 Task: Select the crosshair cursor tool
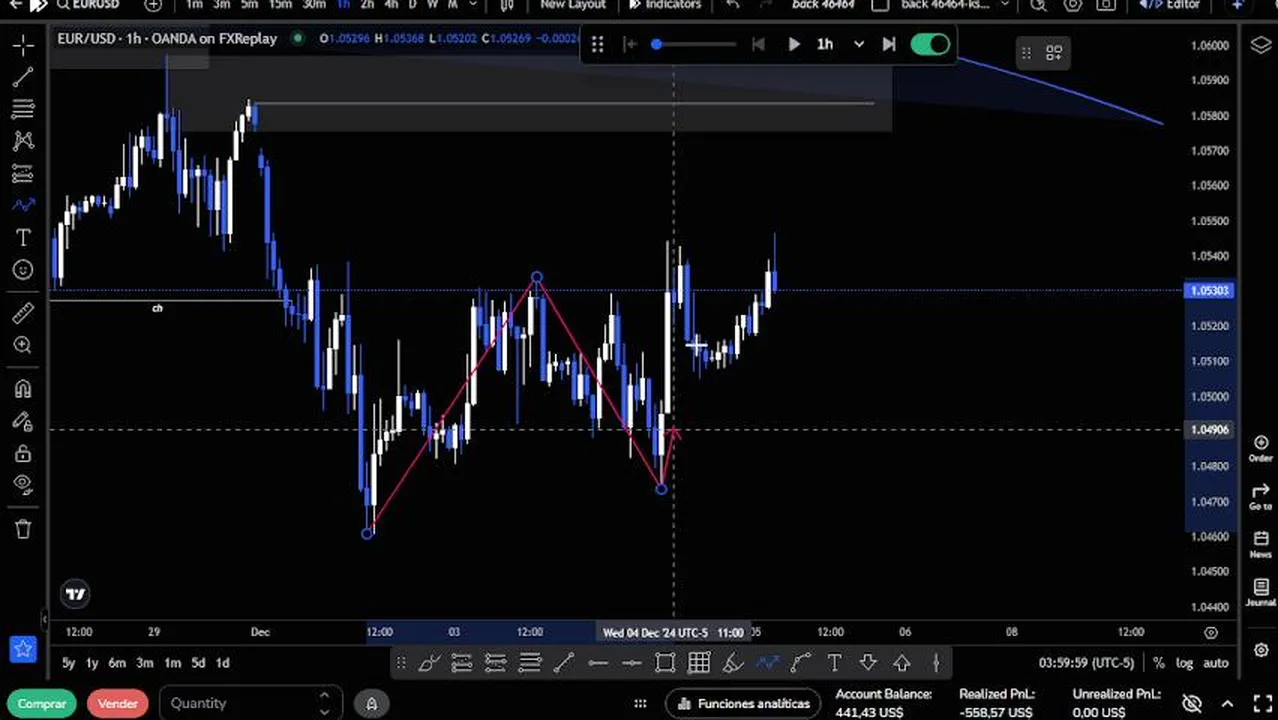tap(23, 45)
